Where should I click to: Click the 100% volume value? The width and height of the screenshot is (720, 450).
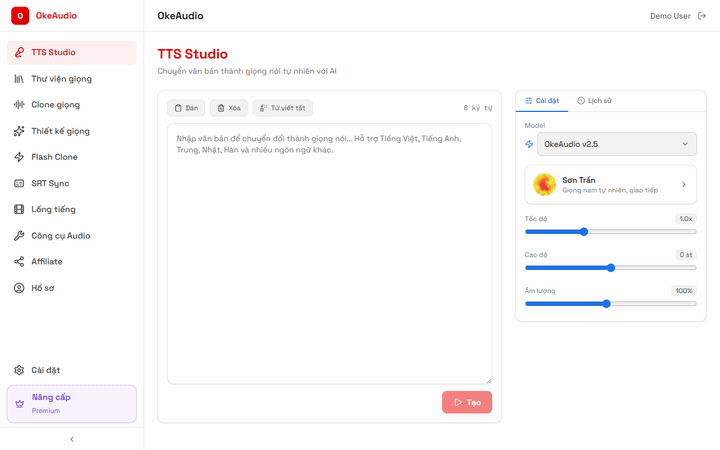tap(684, 291)
